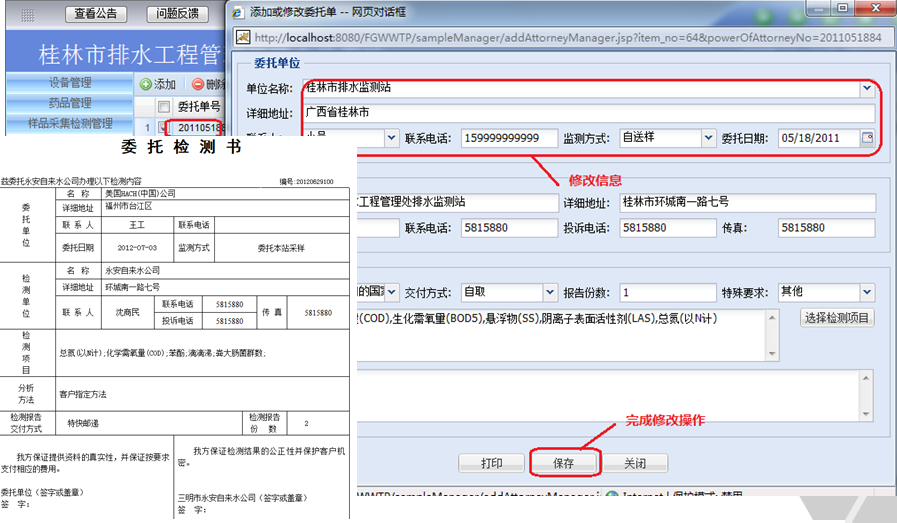Expand the dropdown left of 交付方式
The image size is (897, 523).
click(391, 292)
